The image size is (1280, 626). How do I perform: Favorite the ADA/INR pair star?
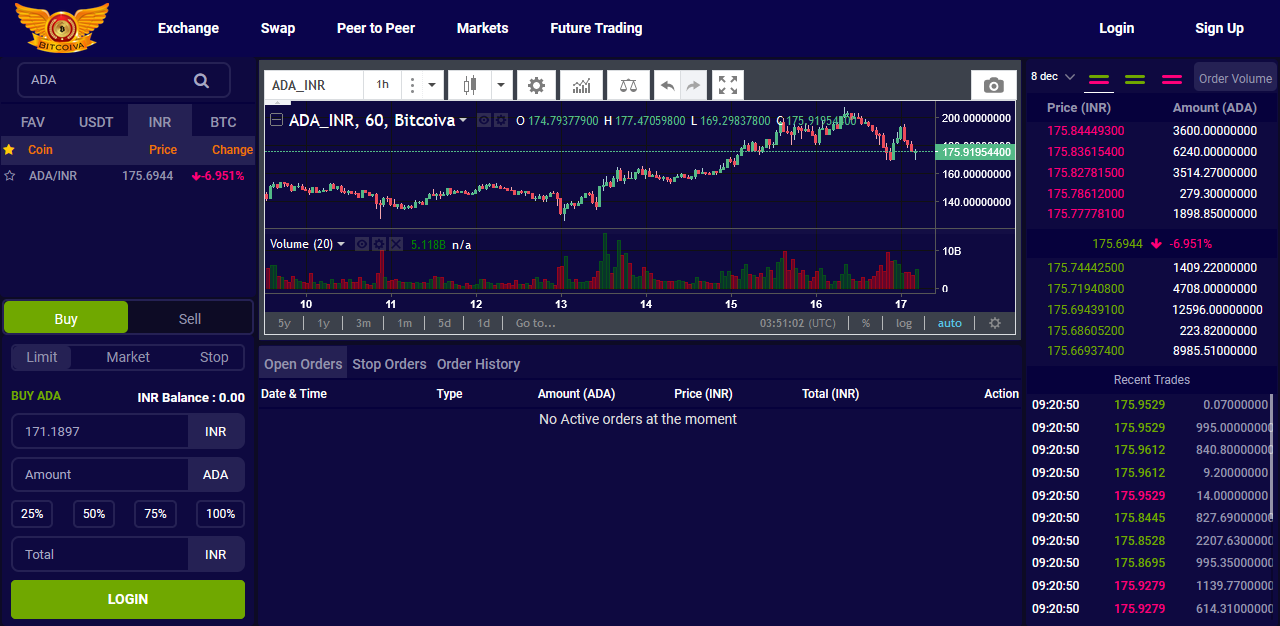pyautogui.click(x=10, y=176)
